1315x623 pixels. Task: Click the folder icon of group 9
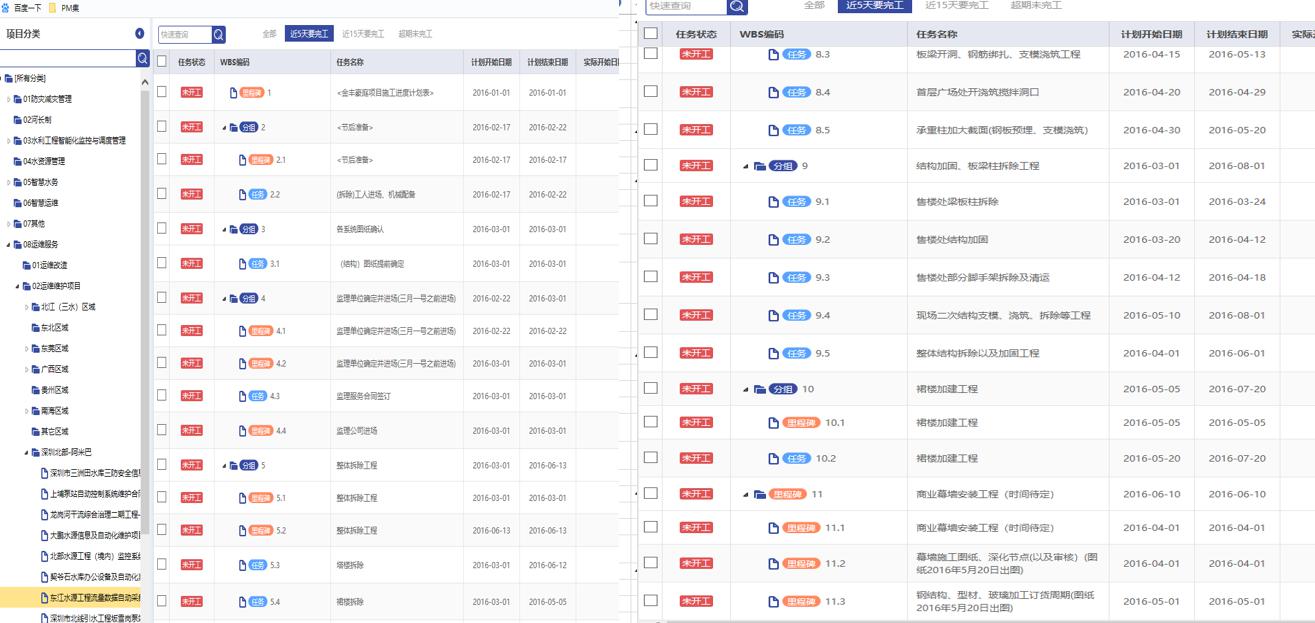pos(759,166)
